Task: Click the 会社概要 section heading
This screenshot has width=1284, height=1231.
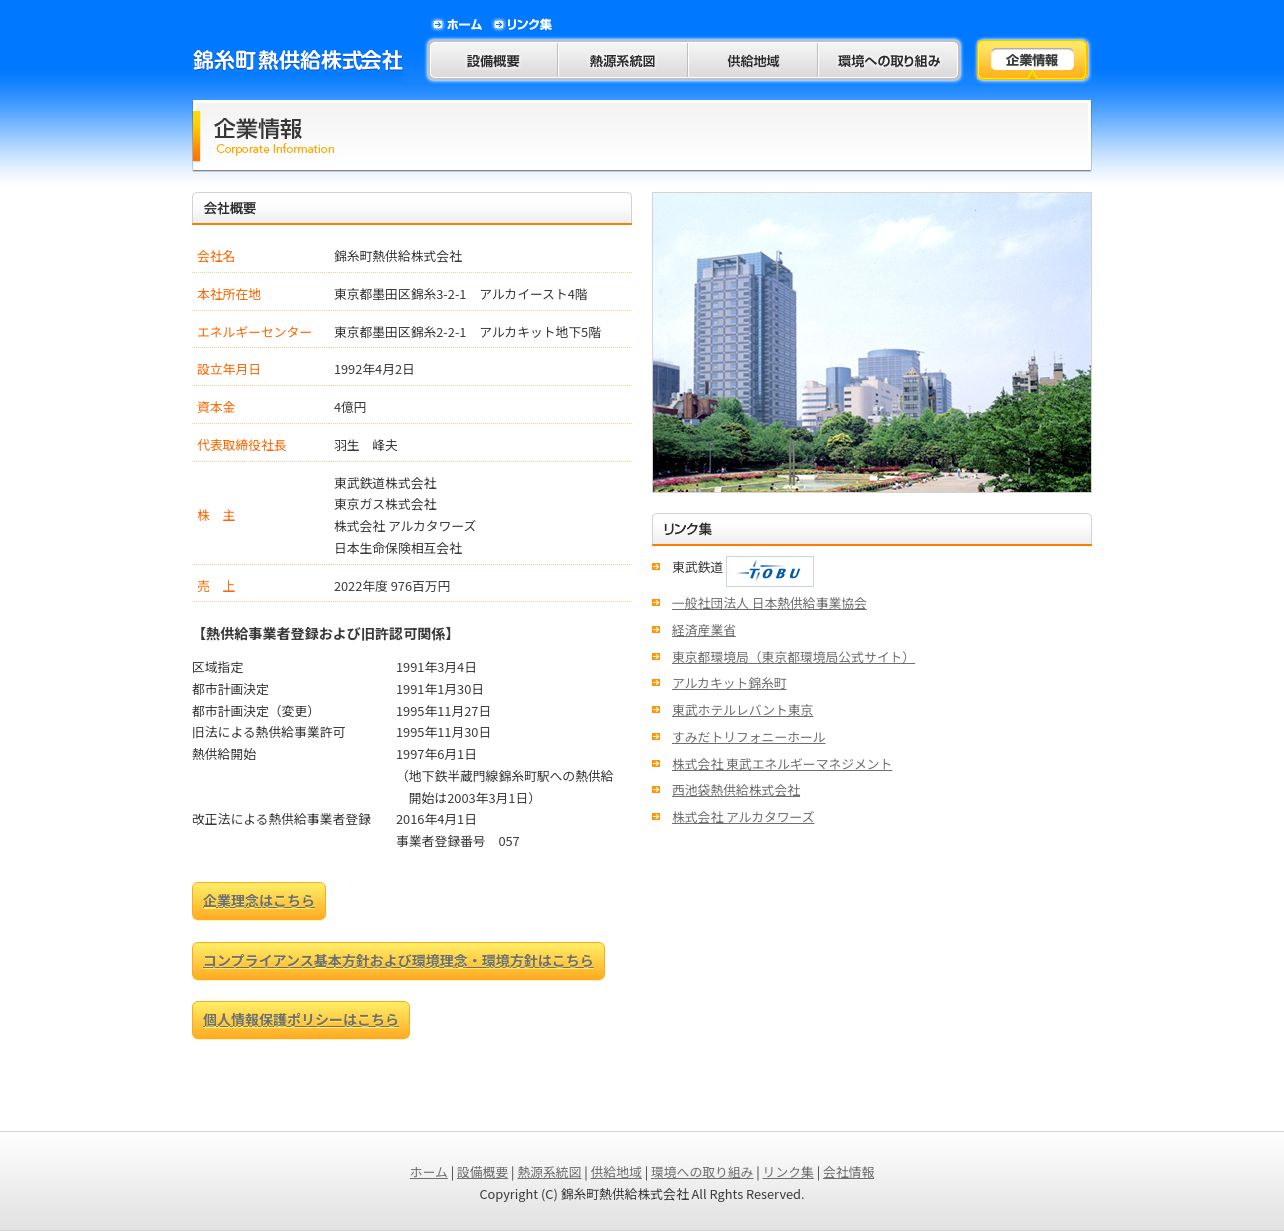Action: (x=412, y=208)
